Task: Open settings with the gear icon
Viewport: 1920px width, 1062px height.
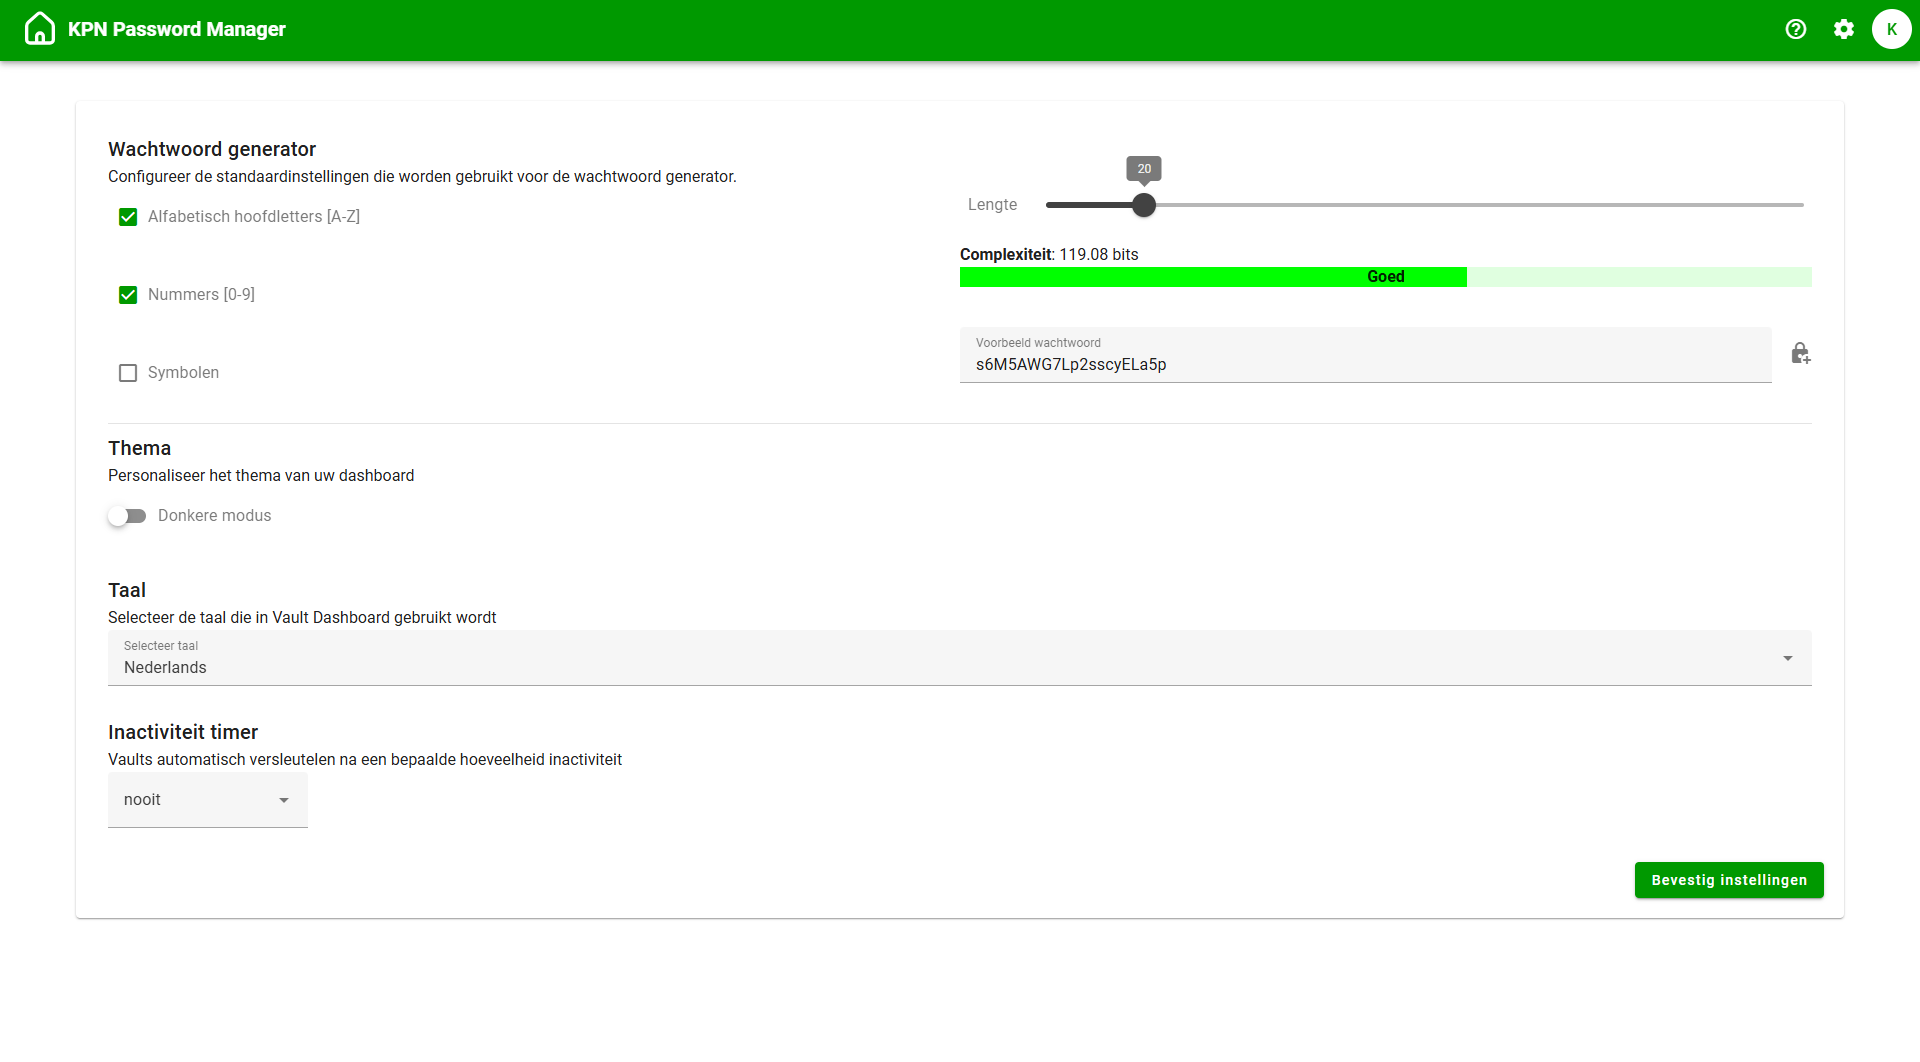Action: (x=1844, y=29)
